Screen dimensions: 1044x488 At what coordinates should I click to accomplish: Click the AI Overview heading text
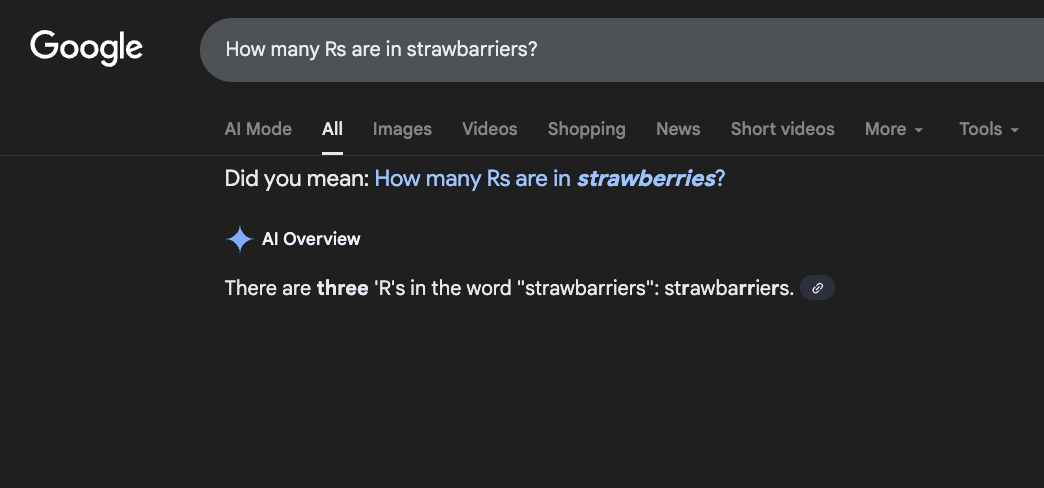point(311,239)
